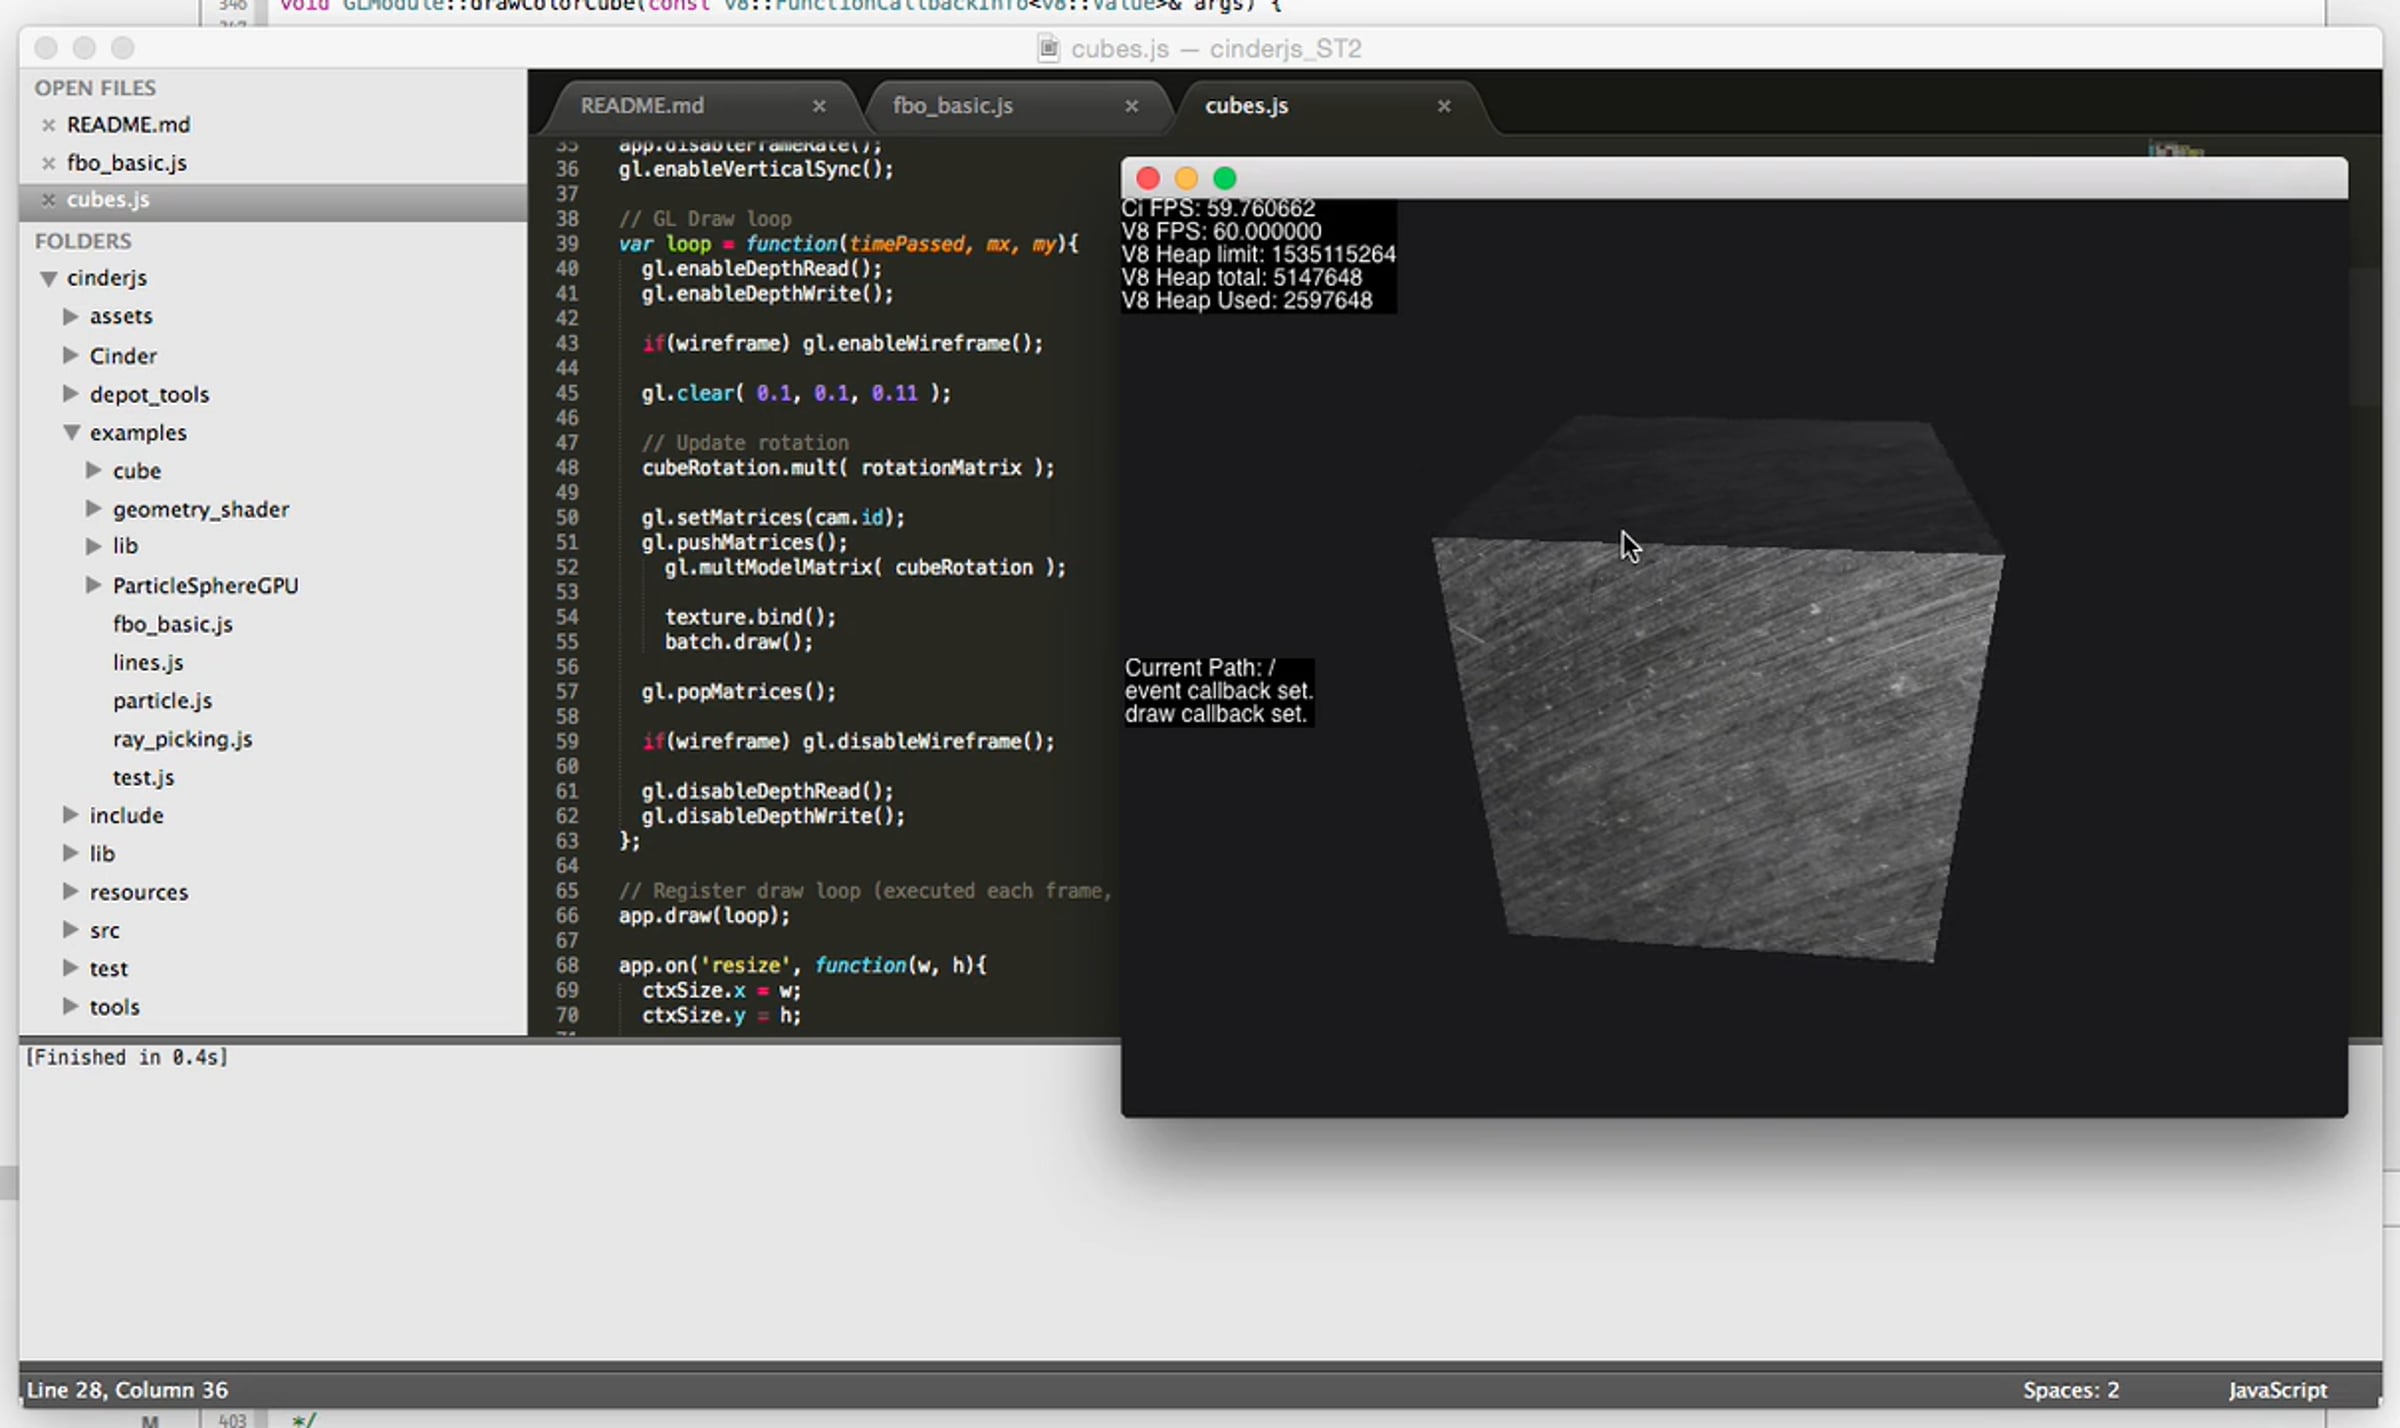Expand the resources folder

coord(71,891)
